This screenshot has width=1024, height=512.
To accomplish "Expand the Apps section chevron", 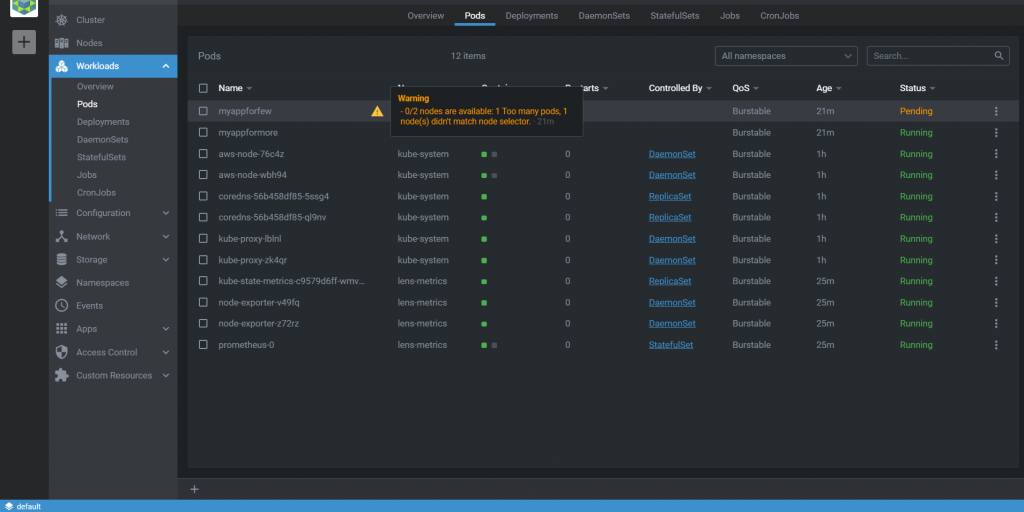I will click(x=166, y=329).
